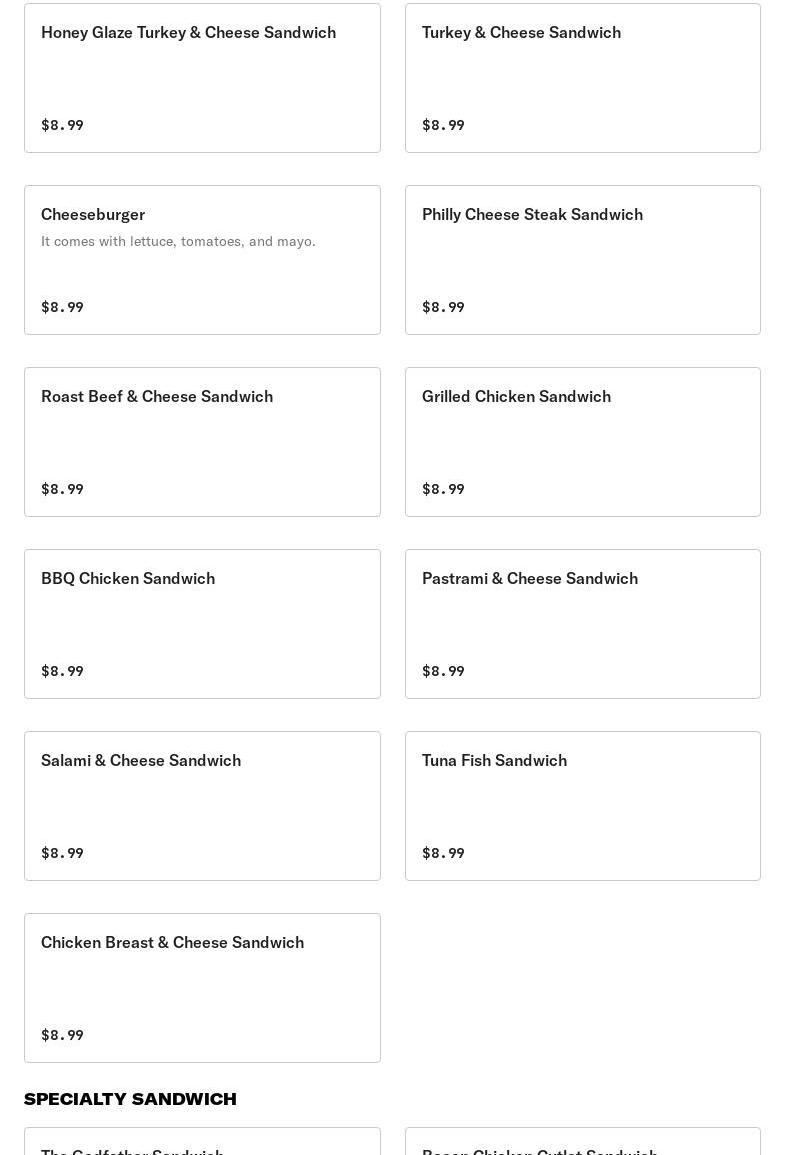Select the Turkey & Cheese Sandwich card
Image resolution: width=785 pixels, height=1155 pixels.
pyautogui.click(x=582, y=78)
